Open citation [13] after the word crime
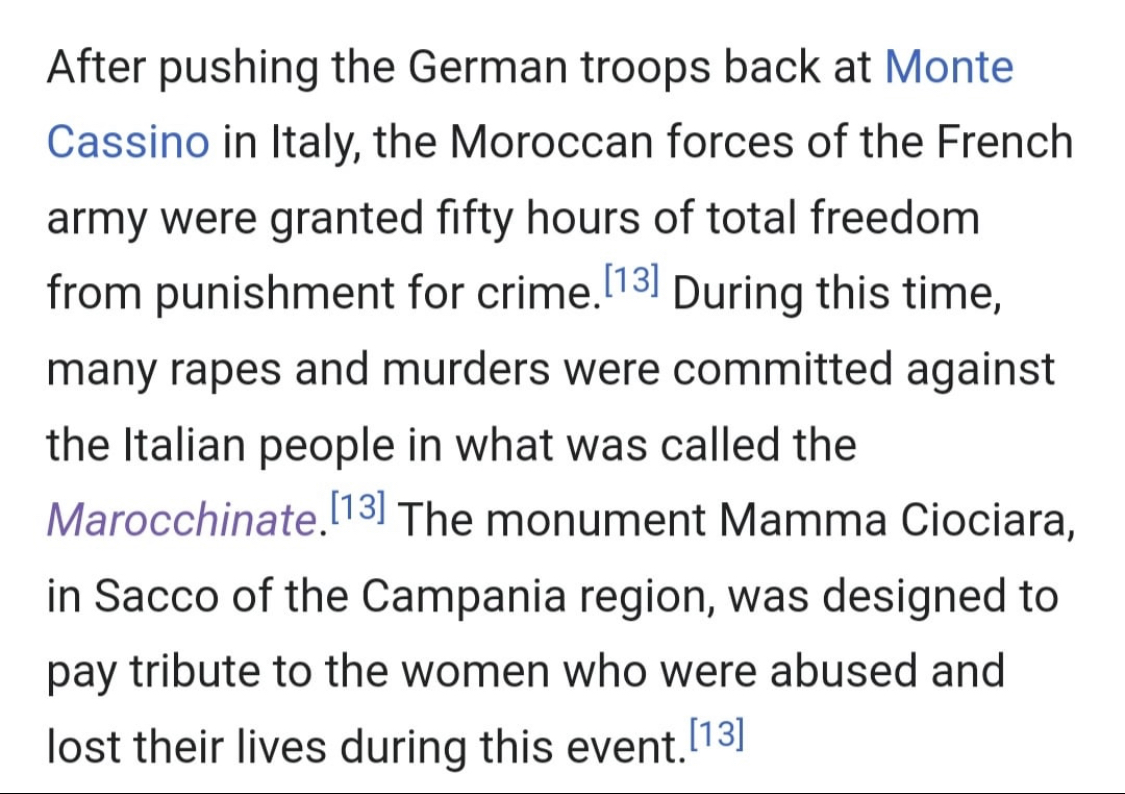The height and width of the screenshot is (794, 1125). click(631, 280)
